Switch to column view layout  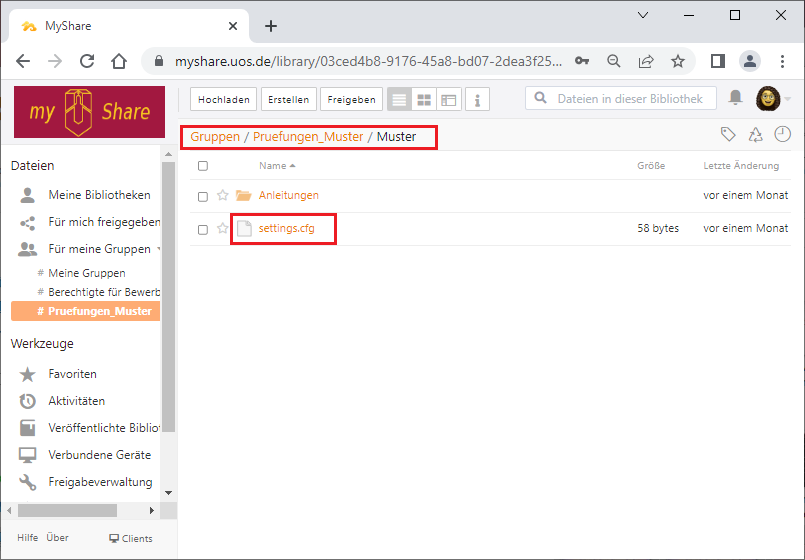tap(449, 100)
